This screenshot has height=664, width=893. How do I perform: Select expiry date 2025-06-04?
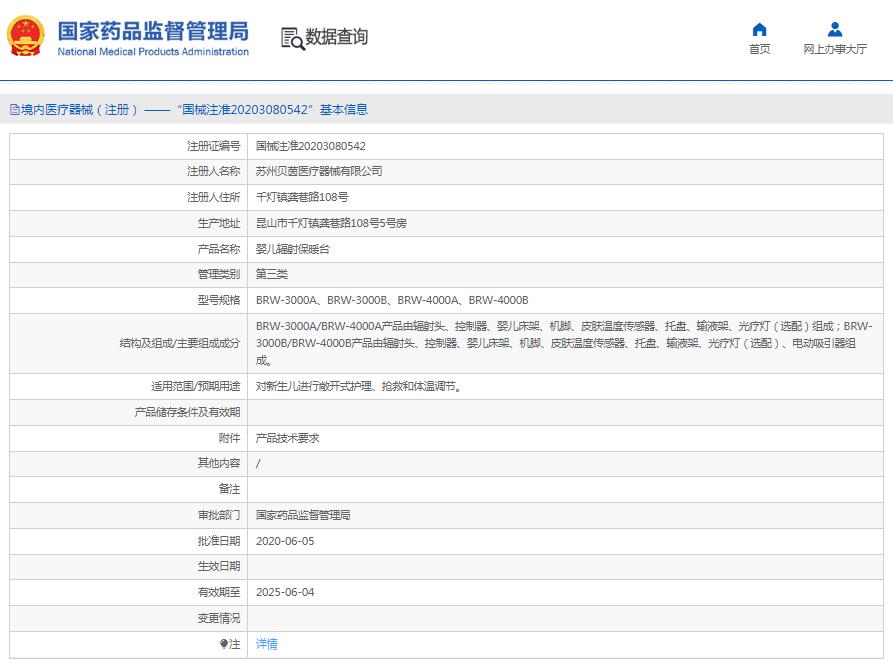285,592
